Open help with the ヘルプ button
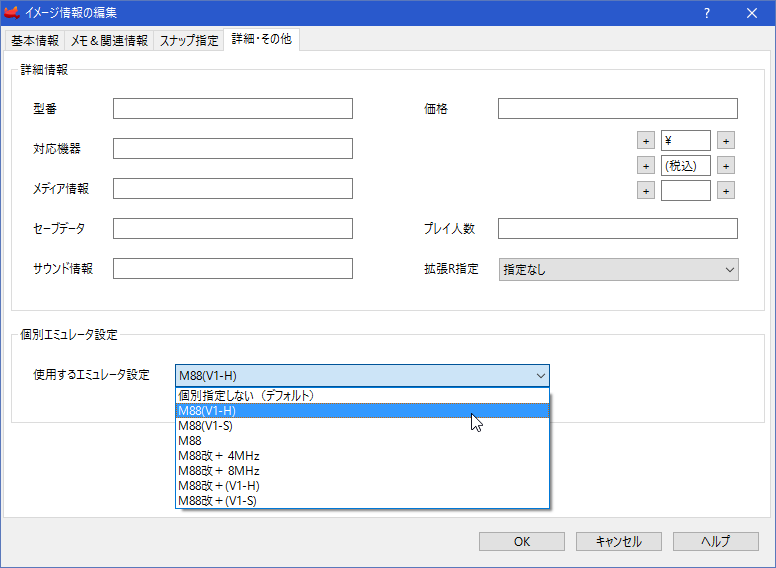The width and height of the screenshot is (776, 568). tap(715, 541)
